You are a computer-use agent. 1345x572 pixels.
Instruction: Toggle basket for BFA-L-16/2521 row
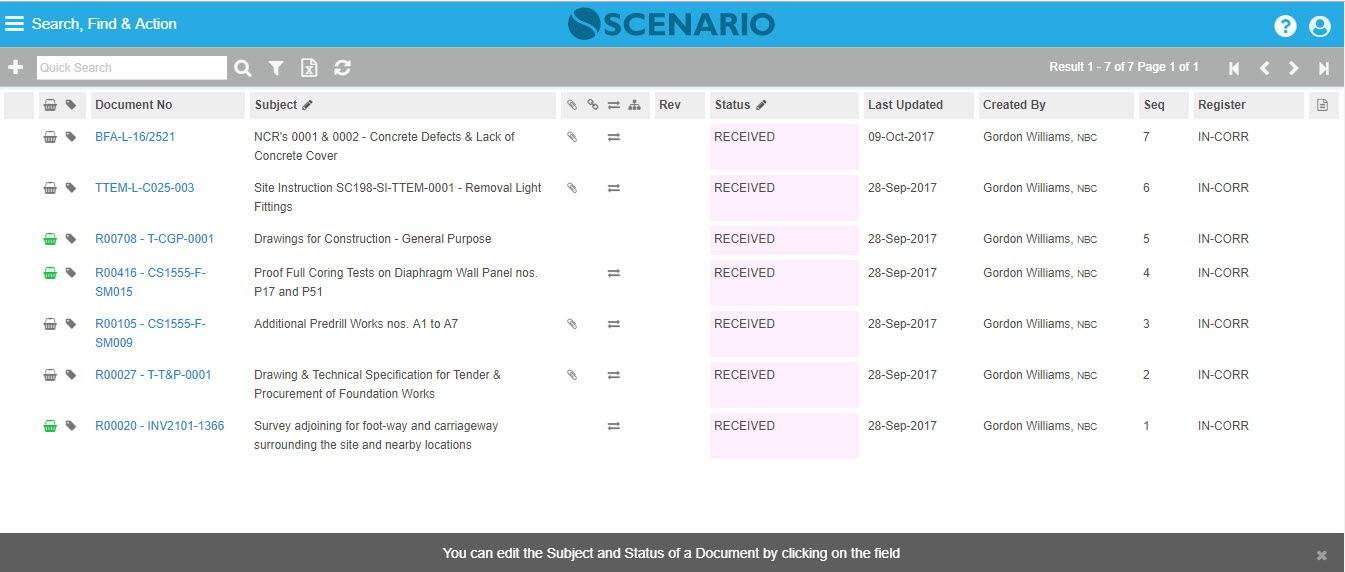tap(50, 137)
